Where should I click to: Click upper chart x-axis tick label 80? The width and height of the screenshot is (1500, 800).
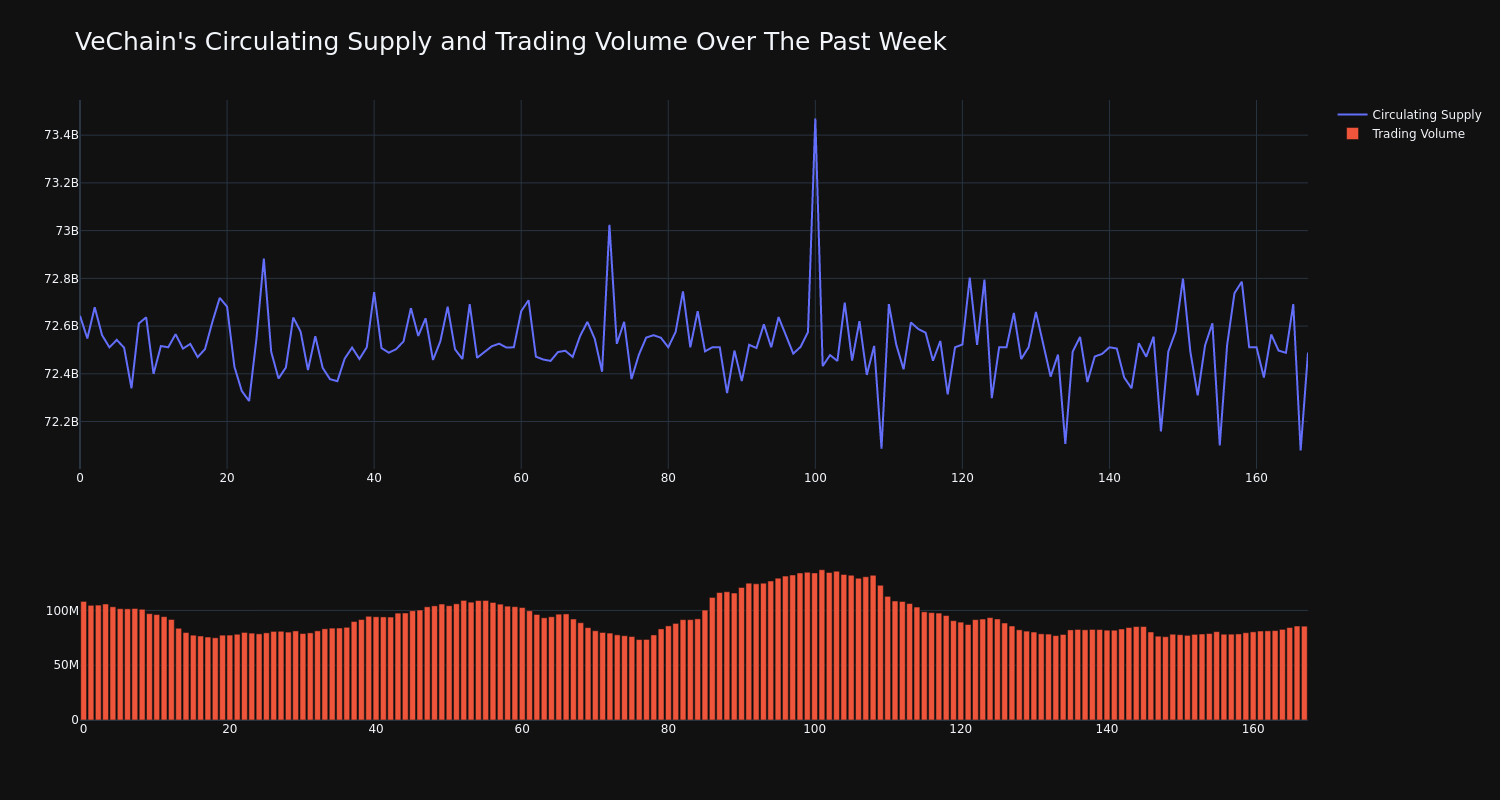coord(668,478)
